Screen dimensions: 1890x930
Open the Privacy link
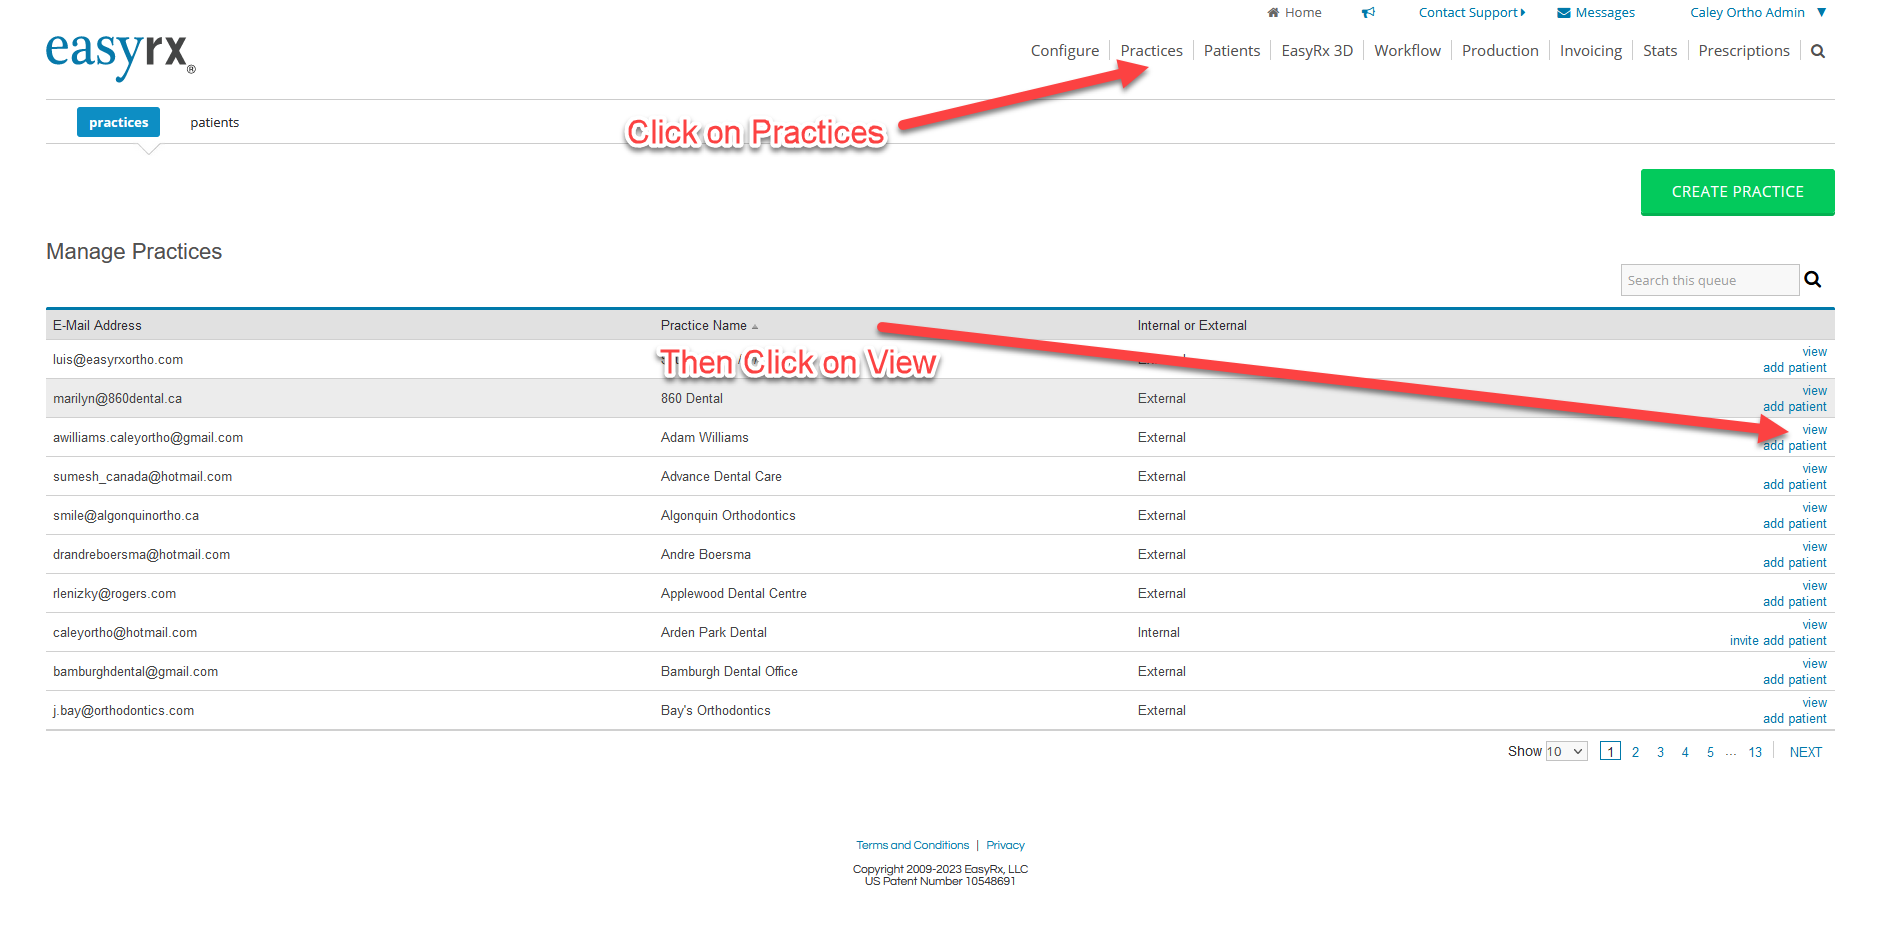click(x=1005, y=845)
